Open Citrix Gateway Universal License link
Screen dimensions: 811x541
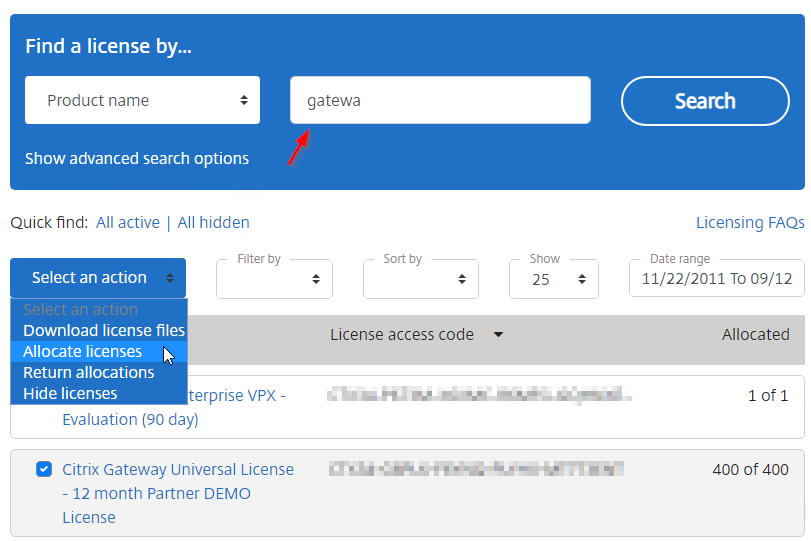pyautogui.click(x=178, y=493)
